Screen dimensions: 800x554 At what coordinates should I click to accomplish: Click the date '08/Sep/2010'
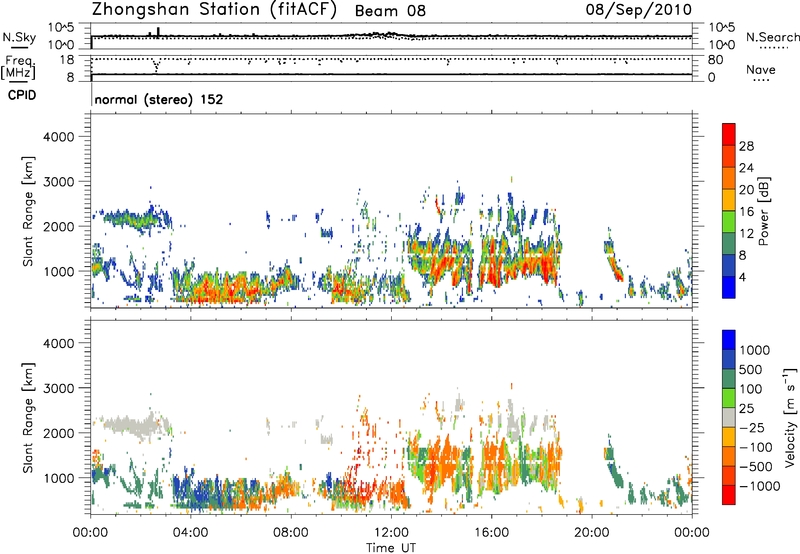tap(638, 10)
